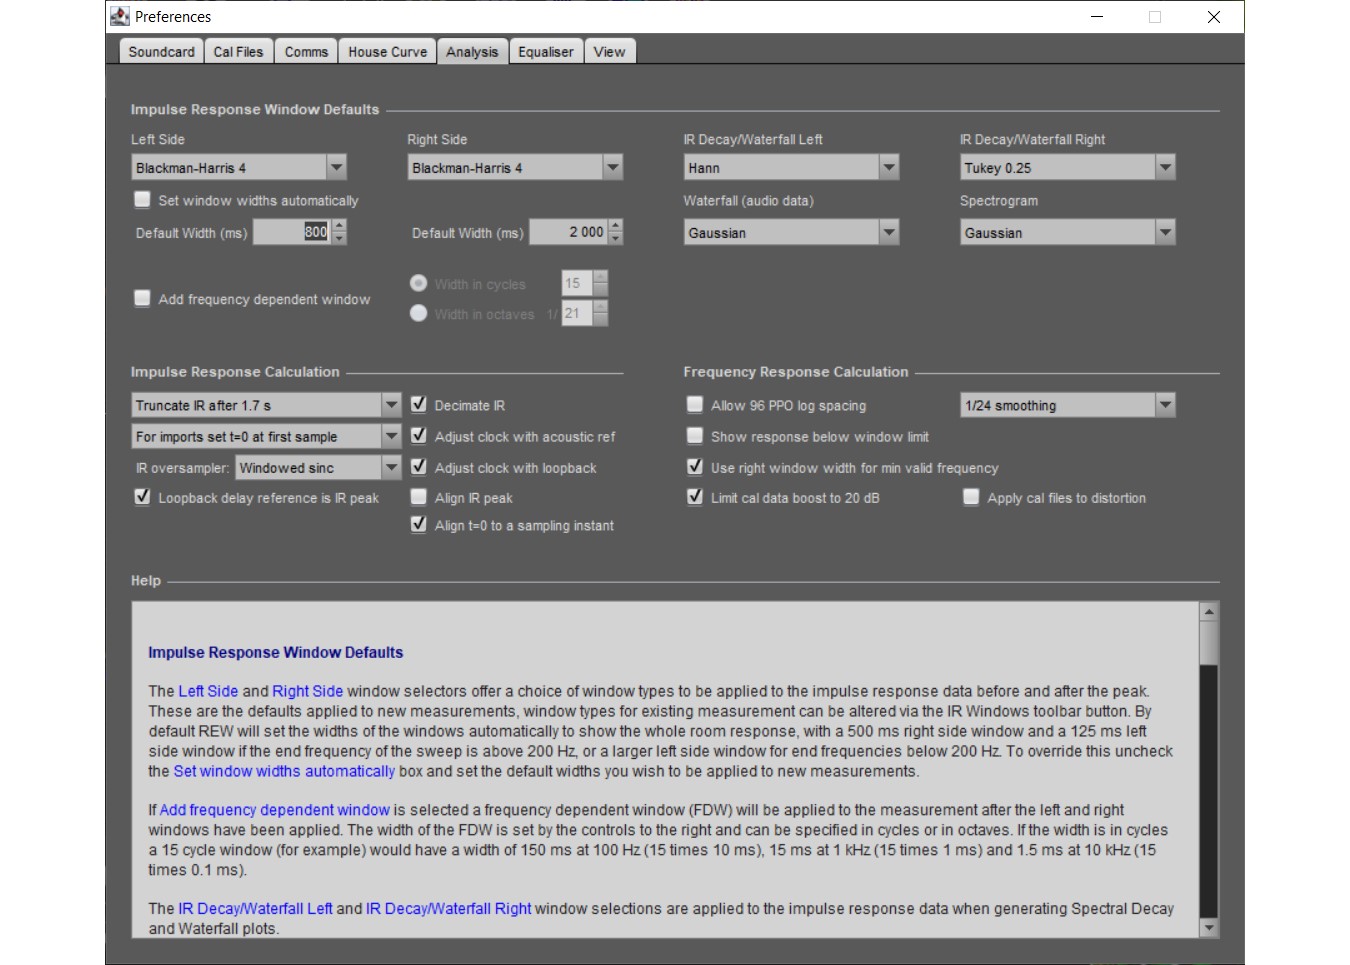Click scrollbar up arrow in Help panel
This screenshot has width=1350, height=965.
tap(1209, 611)
